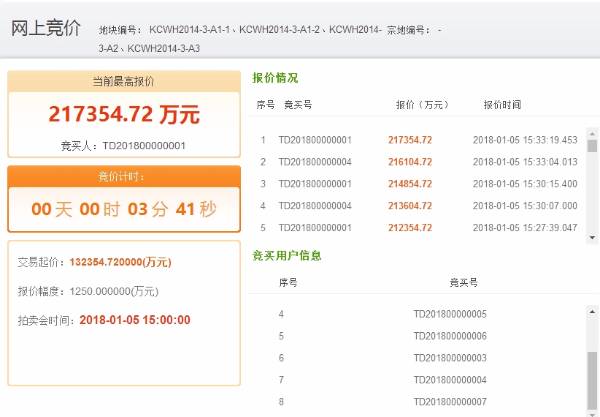Select bidder TD201800000005 in user list
The width and height of the screenshot is (600, 417).
tap(449, 314)
